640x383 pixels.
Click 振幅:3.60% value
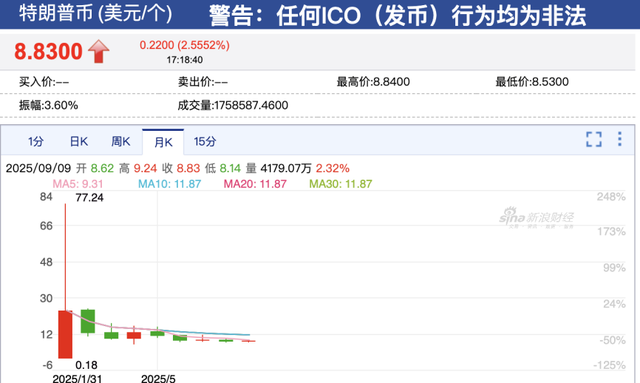point(49,105)
